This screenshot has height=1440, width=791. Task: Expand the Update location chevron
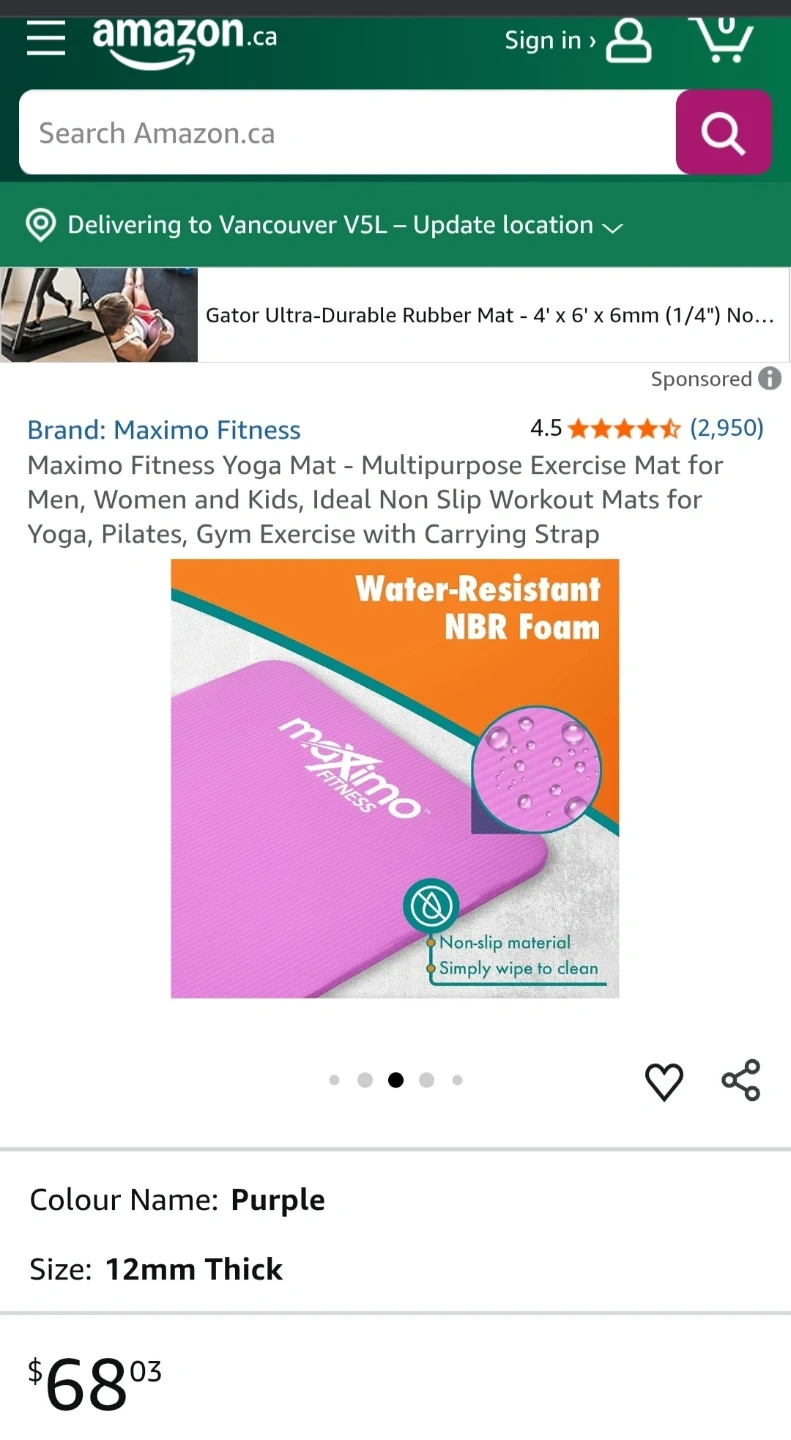(x=613, y=227)
